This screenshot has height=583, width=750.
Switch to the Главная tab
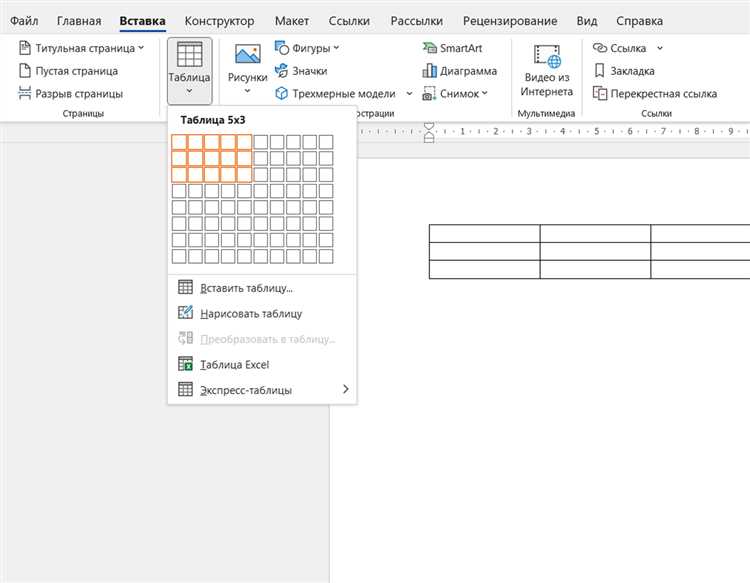(79, 20)
